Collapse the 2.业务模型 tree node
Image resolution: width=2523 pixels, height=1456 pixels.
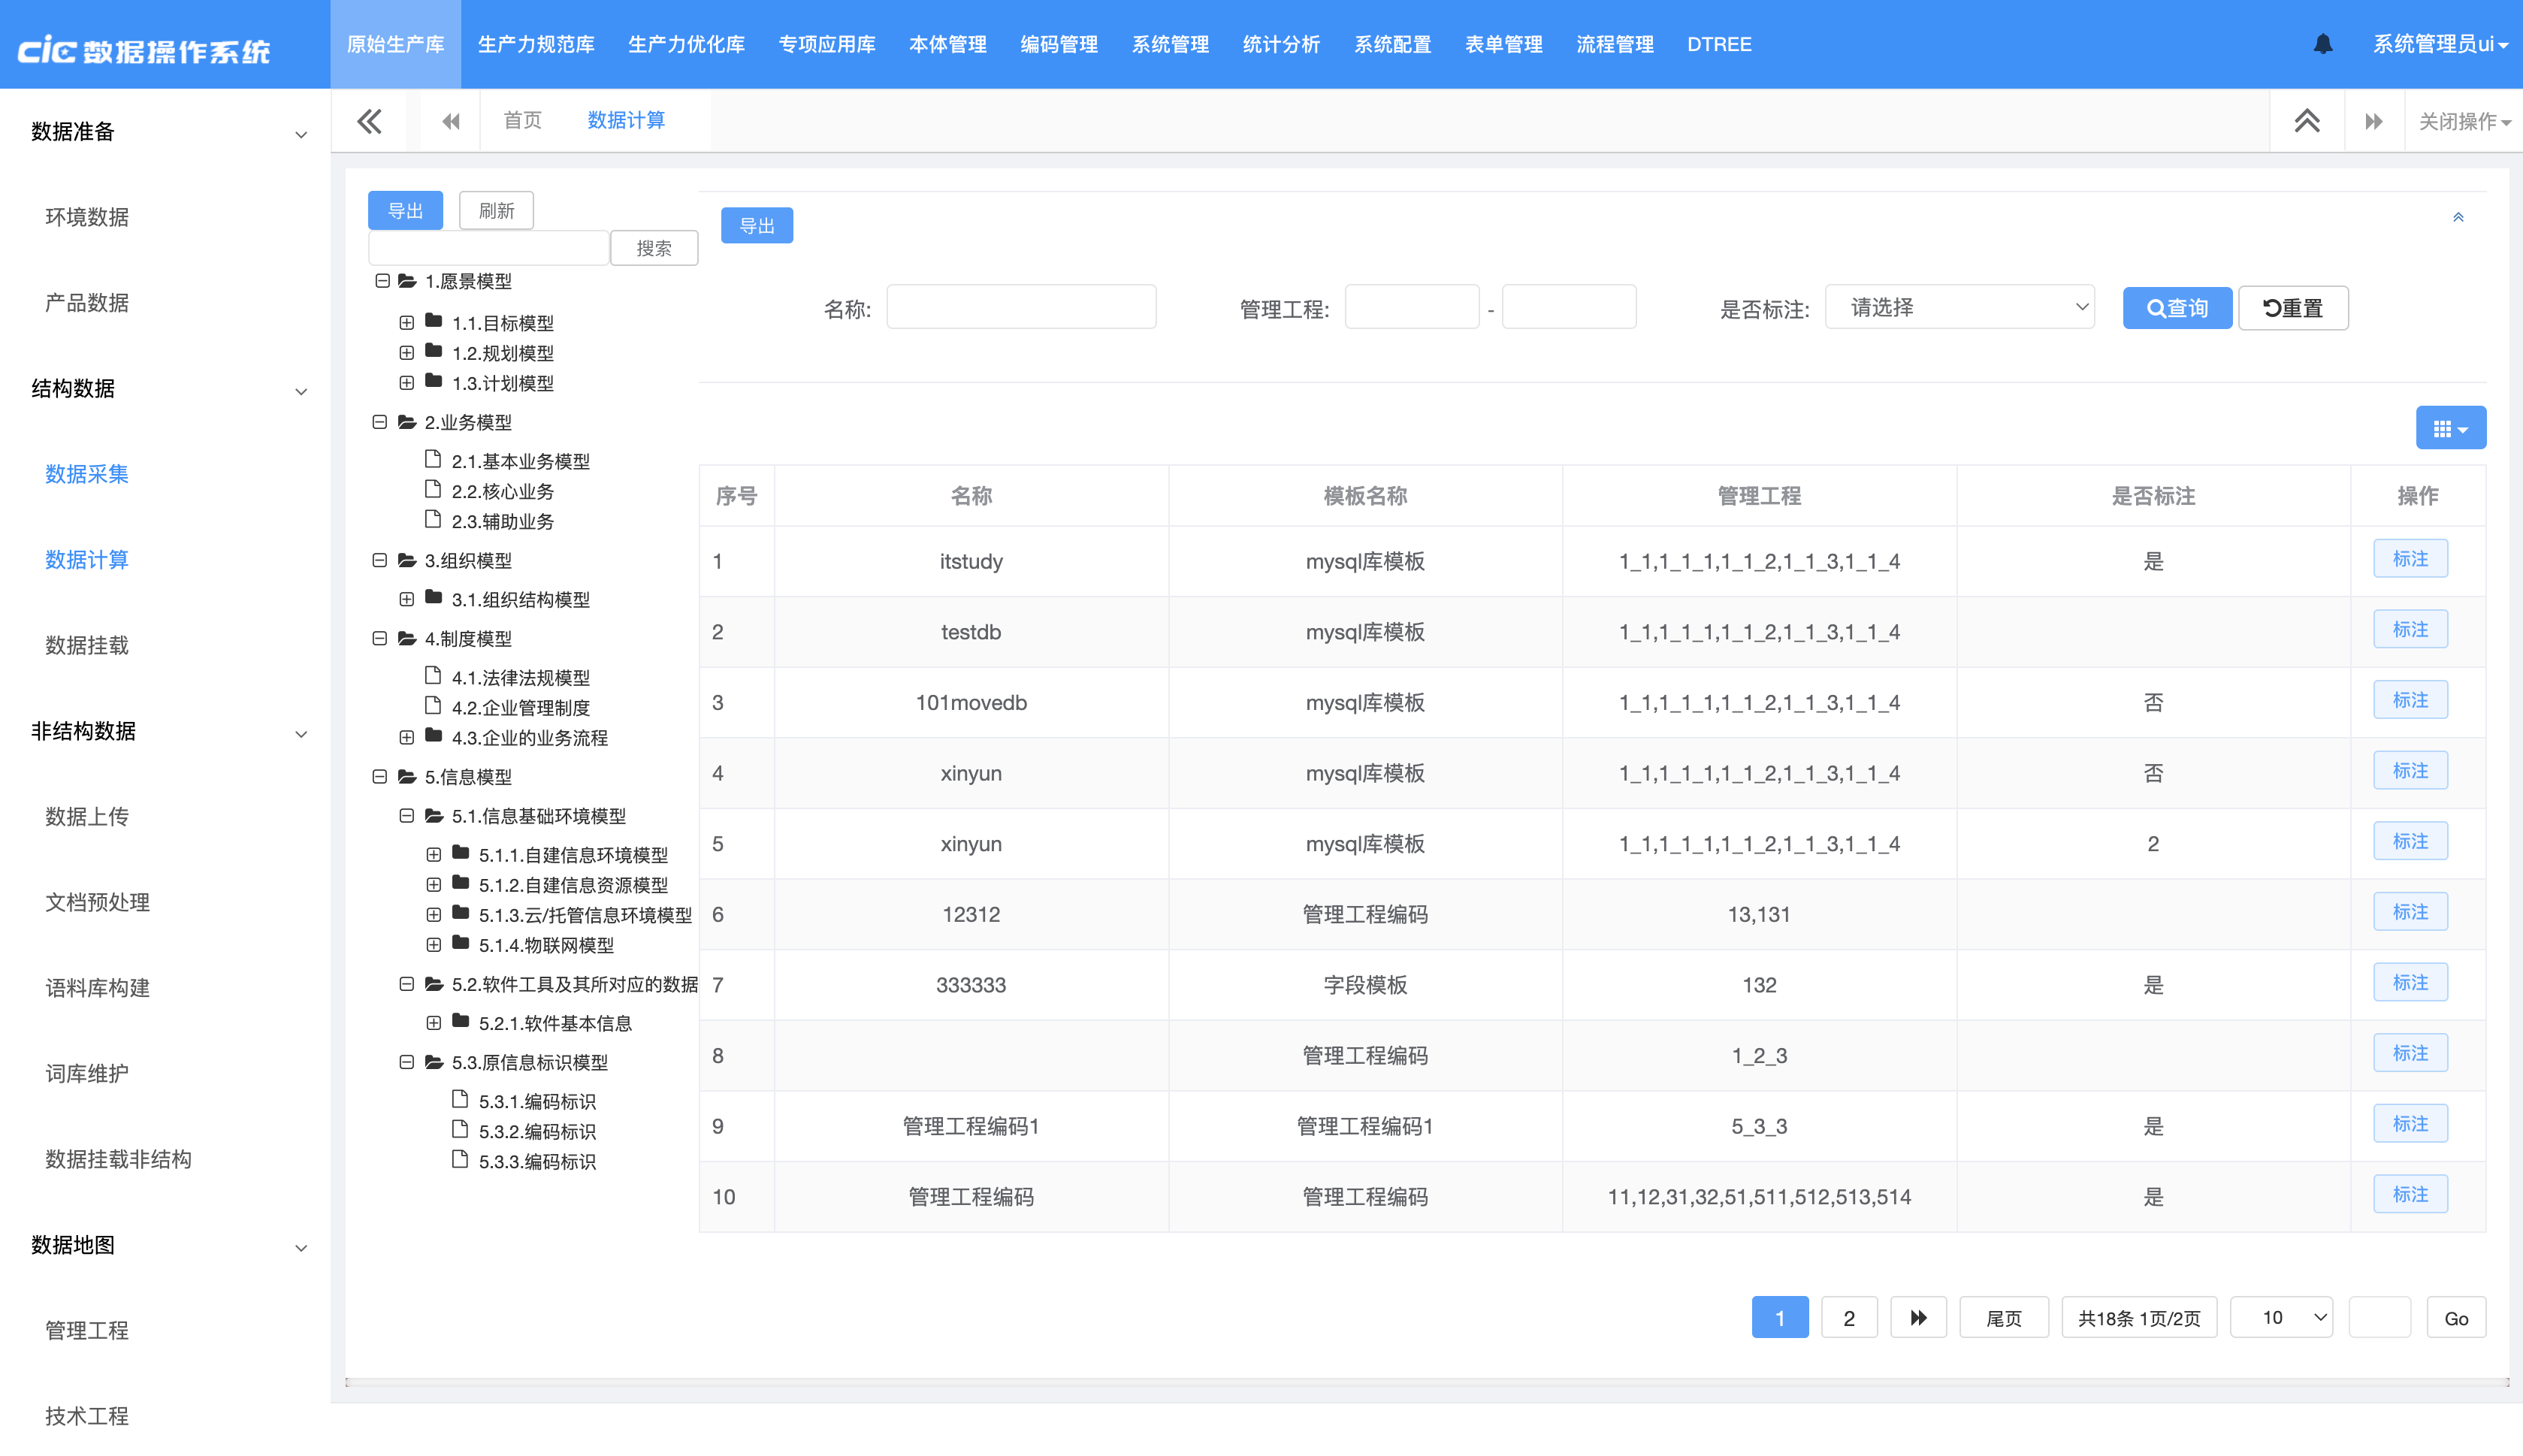pyautogui.click(x=380, y=422)
